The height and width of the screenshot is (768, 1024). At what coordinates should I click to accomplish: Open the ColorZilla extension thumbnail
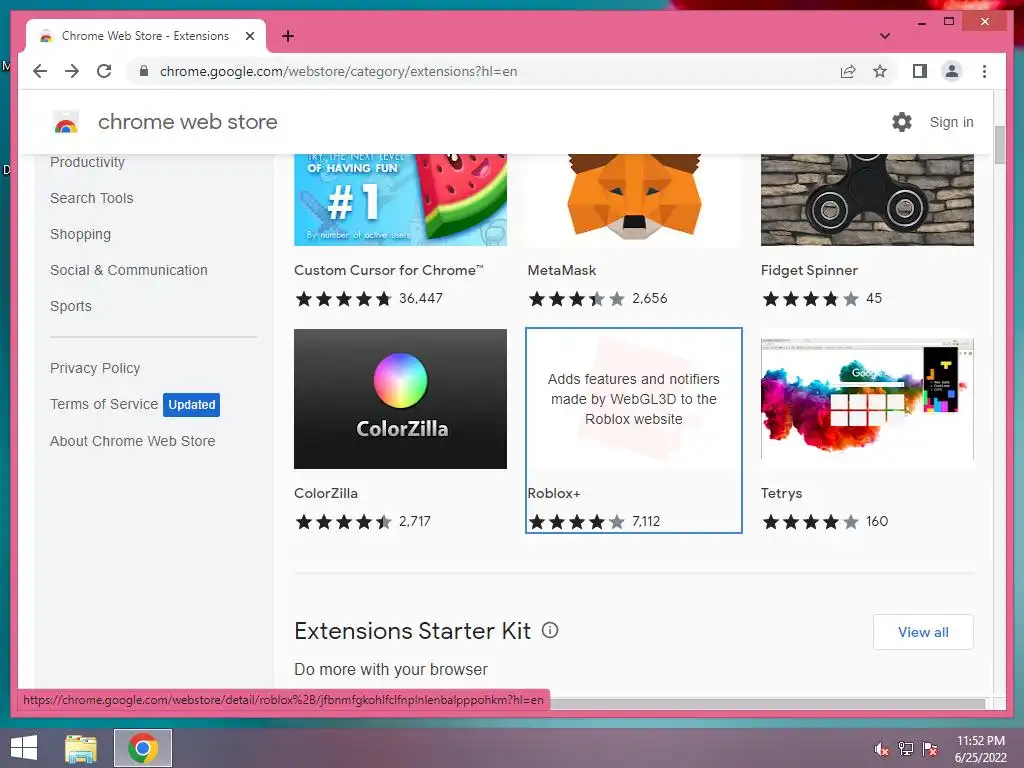[400, 399]
